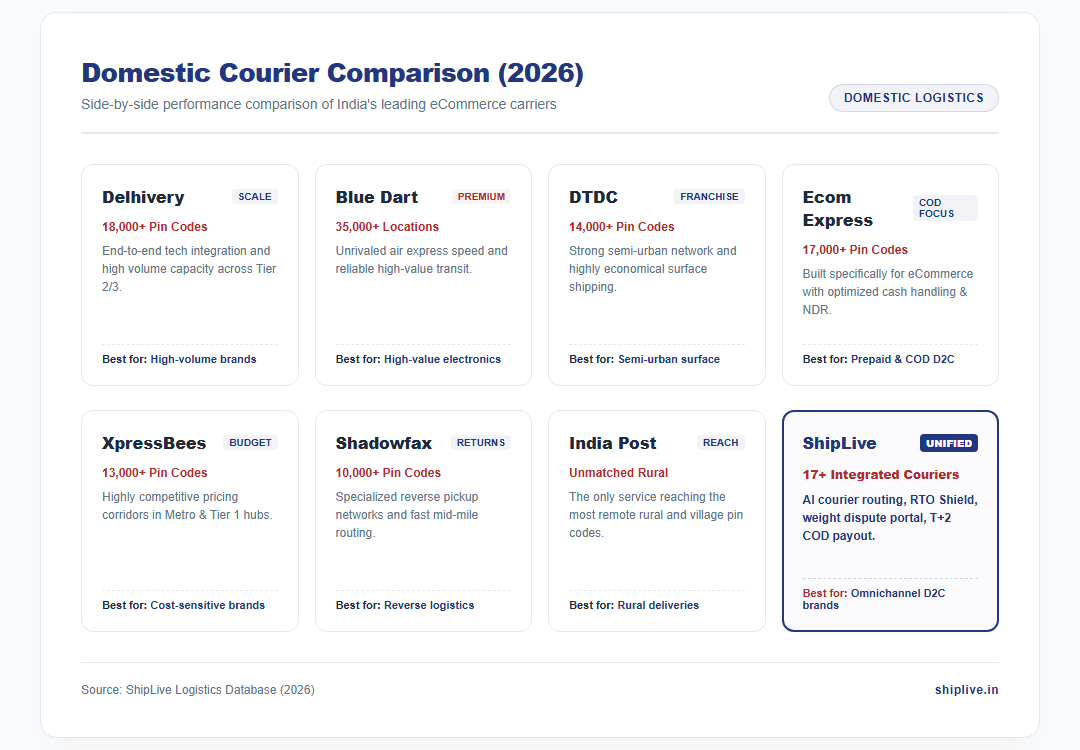
Task: Select the India Post card title
Action: point(613,443)
